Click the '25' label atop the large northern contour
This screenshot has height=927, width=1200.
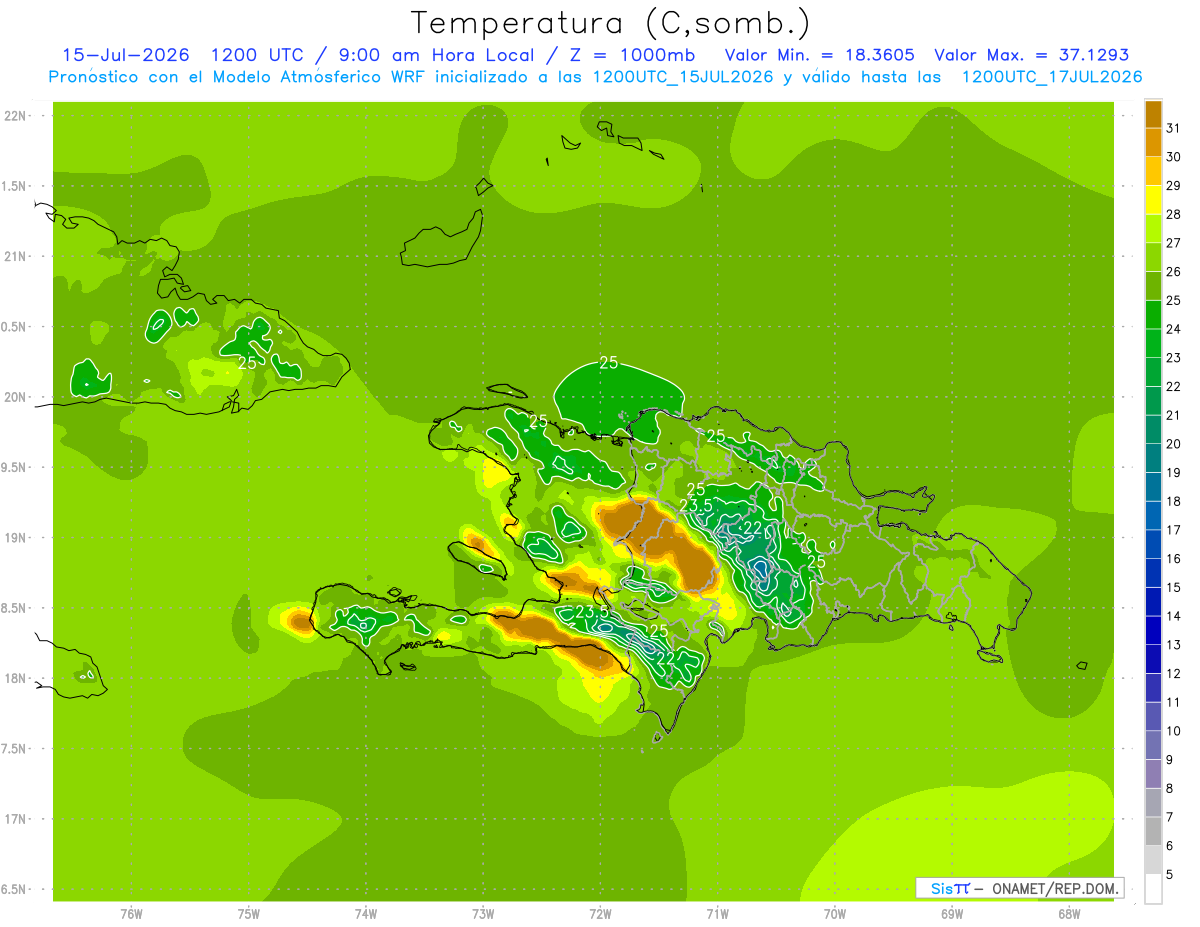click(609, 362)
